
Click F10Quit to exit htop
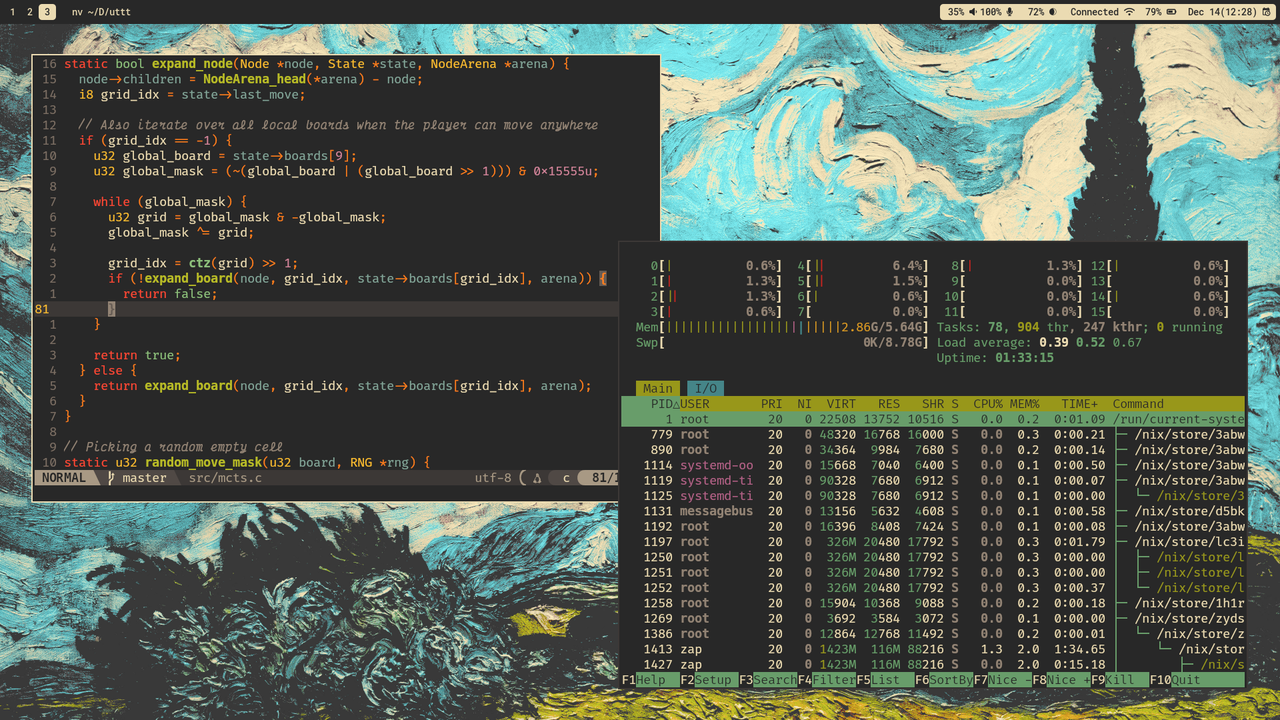(1175, 679)
